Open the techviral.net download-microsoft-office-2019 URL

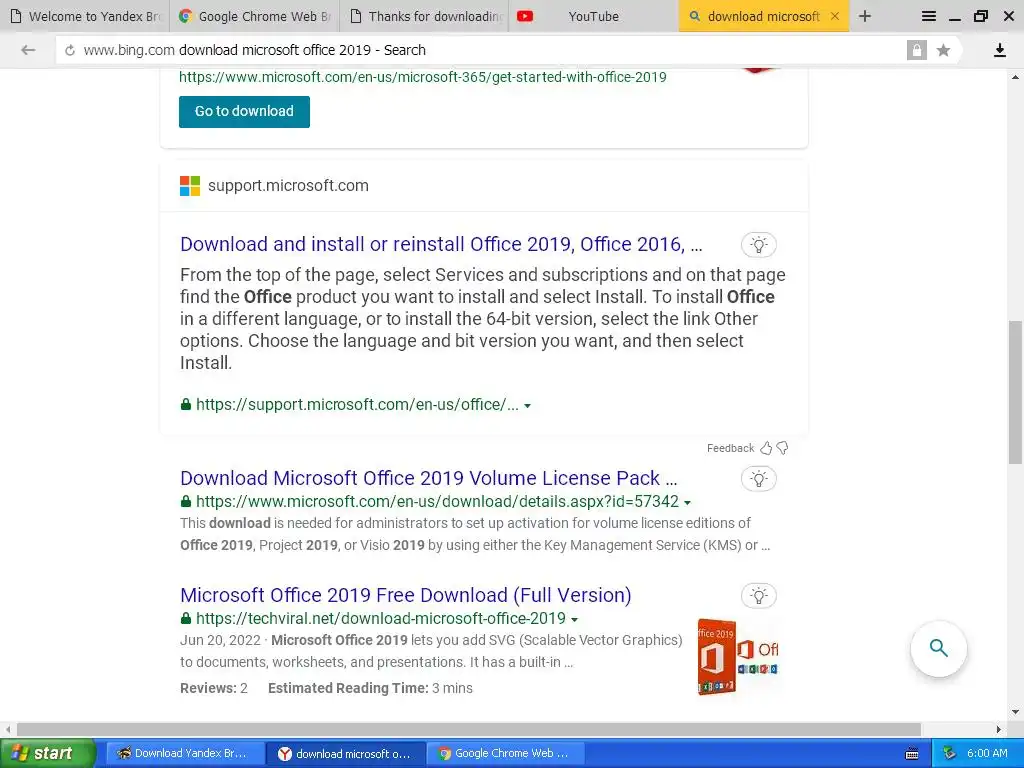point(381,618)
